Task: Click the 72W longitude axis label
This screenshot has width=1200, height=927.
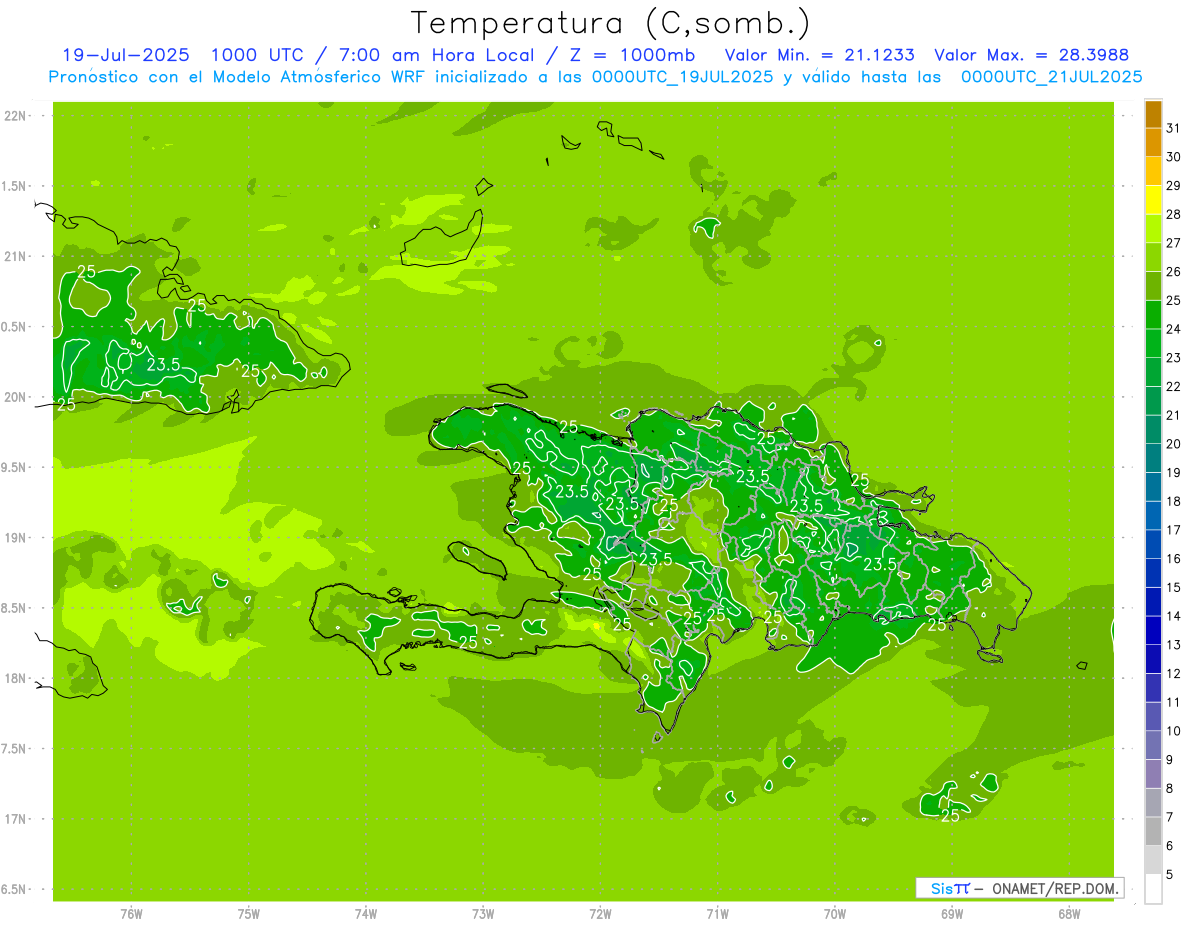Action: (x=600, y=913)
